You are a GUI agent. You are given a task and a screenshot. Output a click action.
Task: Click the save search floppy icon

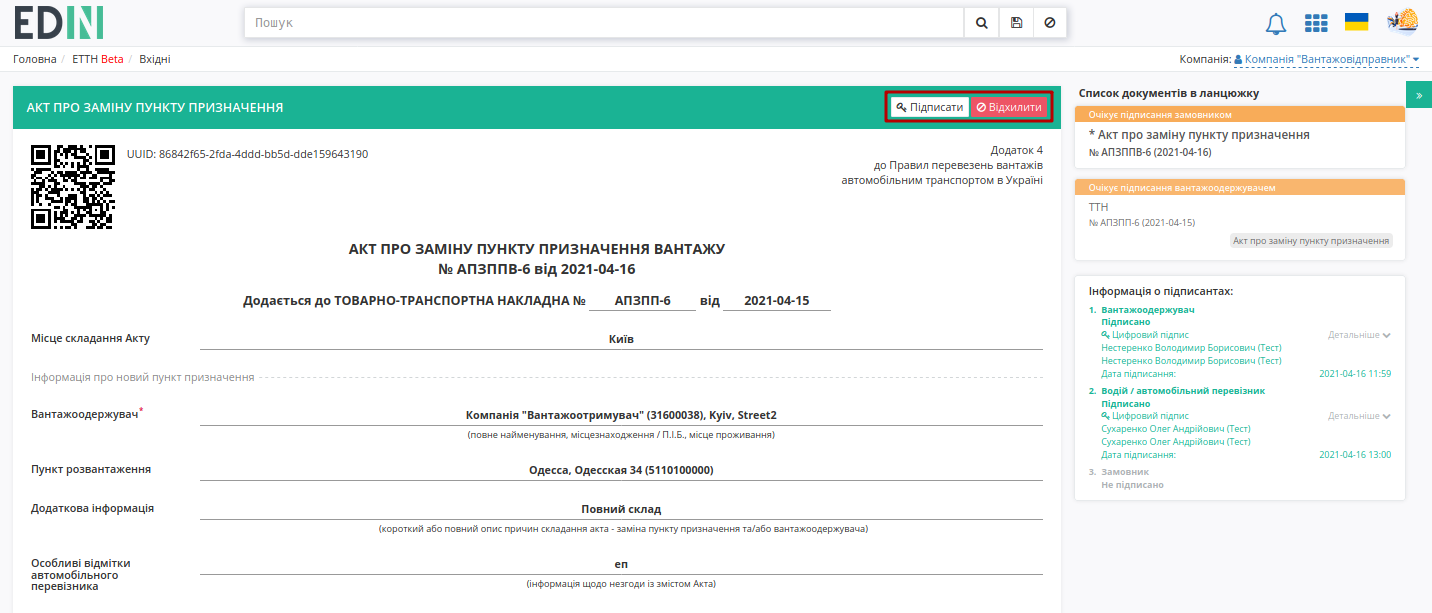click(x=1016, y=22)
